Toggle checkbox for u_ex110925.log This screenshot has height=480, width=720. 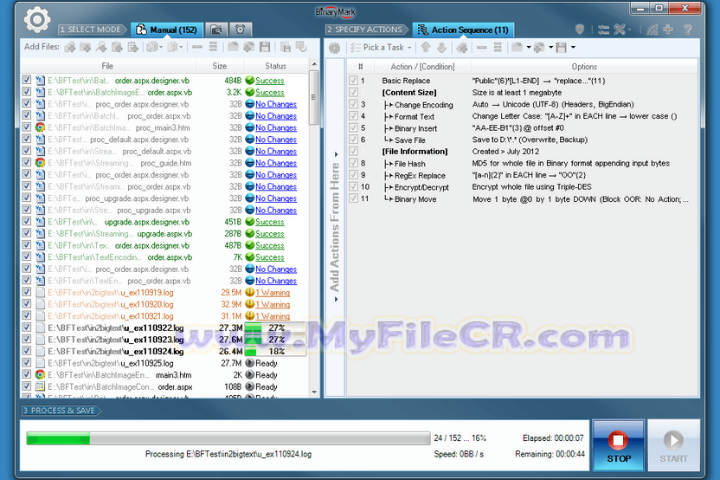point(27,363)
